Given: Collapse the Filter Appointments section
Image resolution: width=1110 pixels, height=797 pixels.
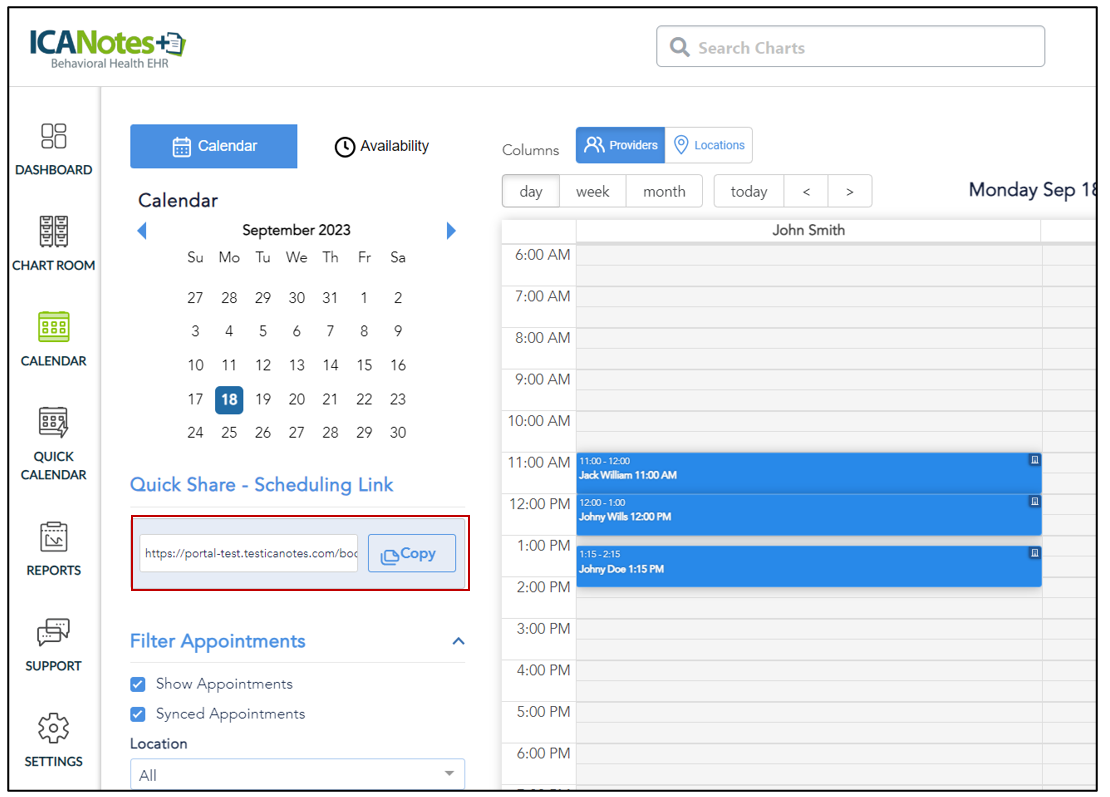Looking at the screenshot, I should point(458,641).
